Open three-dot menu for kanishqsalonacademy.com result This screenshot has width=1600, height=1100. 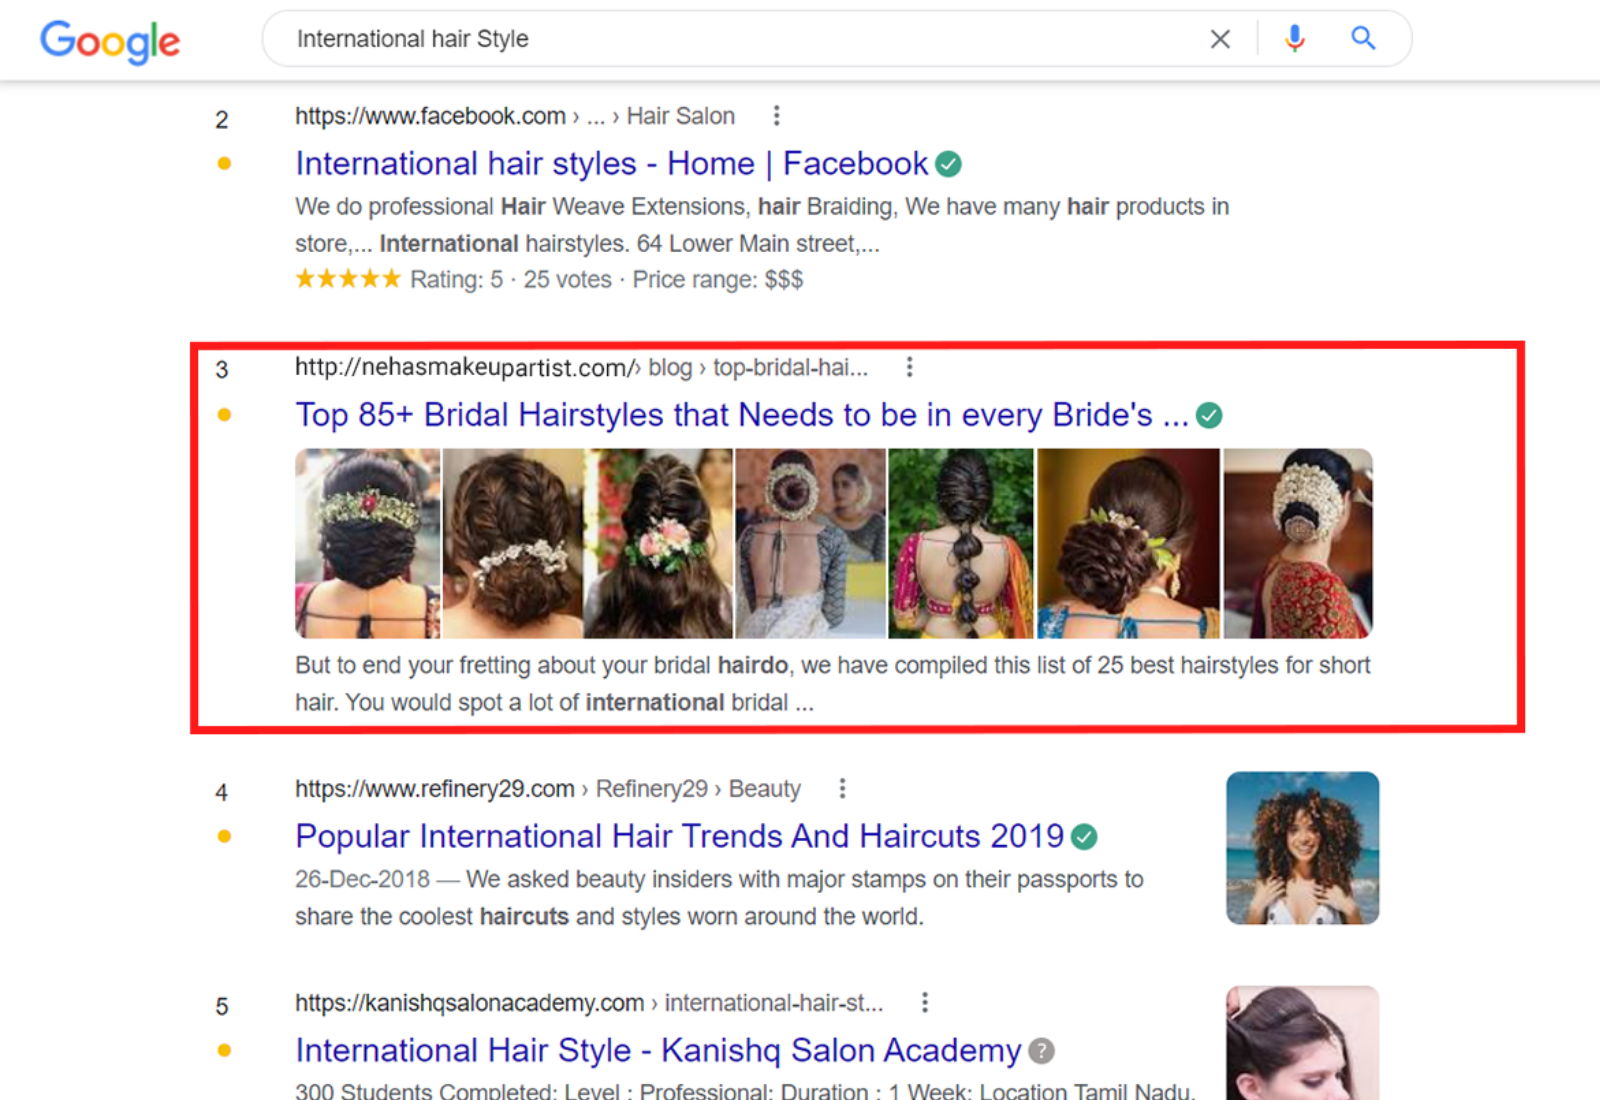[924, 1002]
